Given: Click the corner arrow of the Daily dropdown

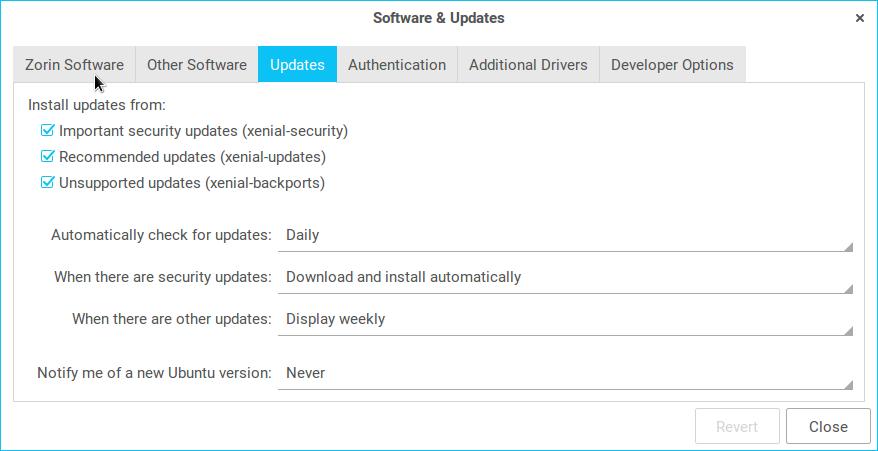Looking at the screenshot, I should point(848,246).
